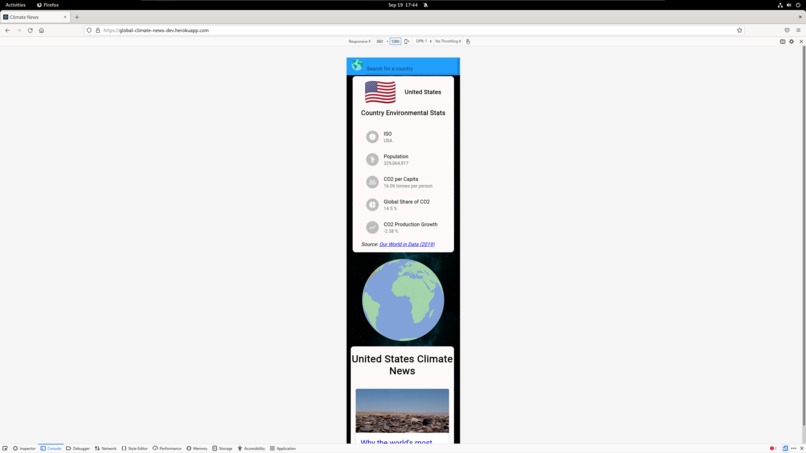
Task: Rotate the responsive viewport
Action: point(407,41)
